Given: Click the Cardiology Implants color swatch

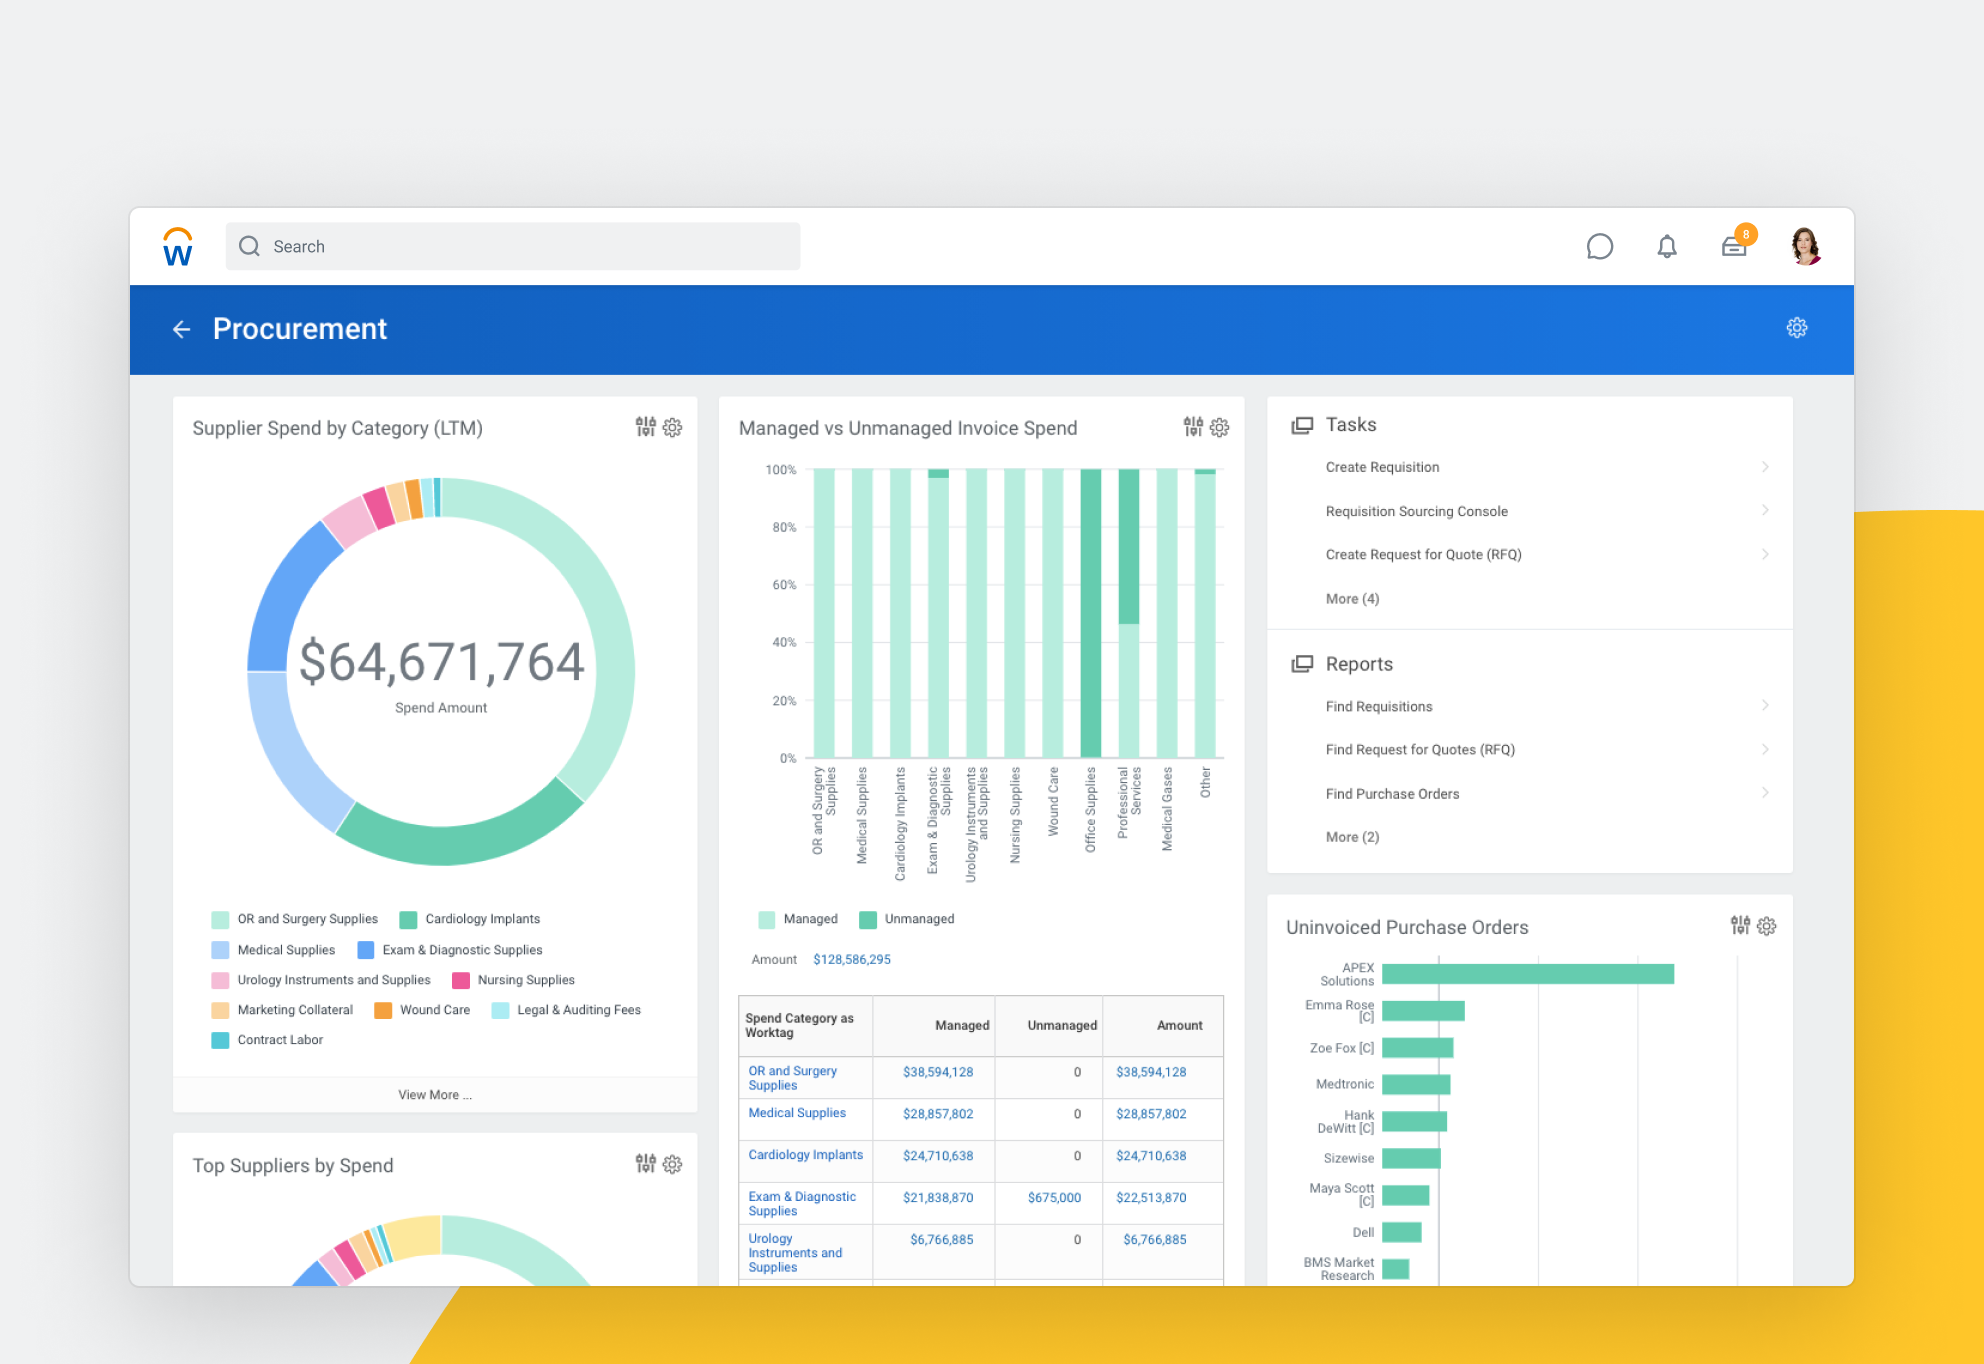Looking at the screenshot, I should pyautogui.click(x=406, y=918).
